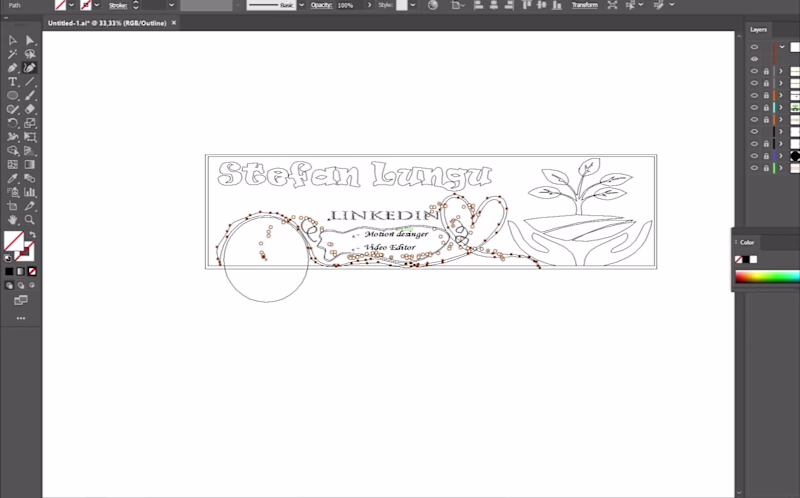Click vertical align top icon
This screenshot has width=800, height=498.
coord(527,5)
